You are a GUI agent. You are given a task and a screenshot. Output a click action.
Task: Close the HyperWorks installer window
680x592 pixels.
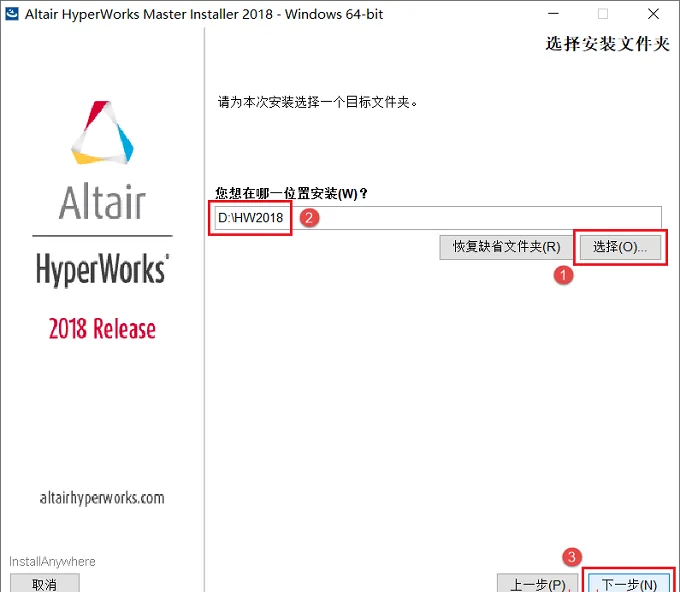point(653,14)
